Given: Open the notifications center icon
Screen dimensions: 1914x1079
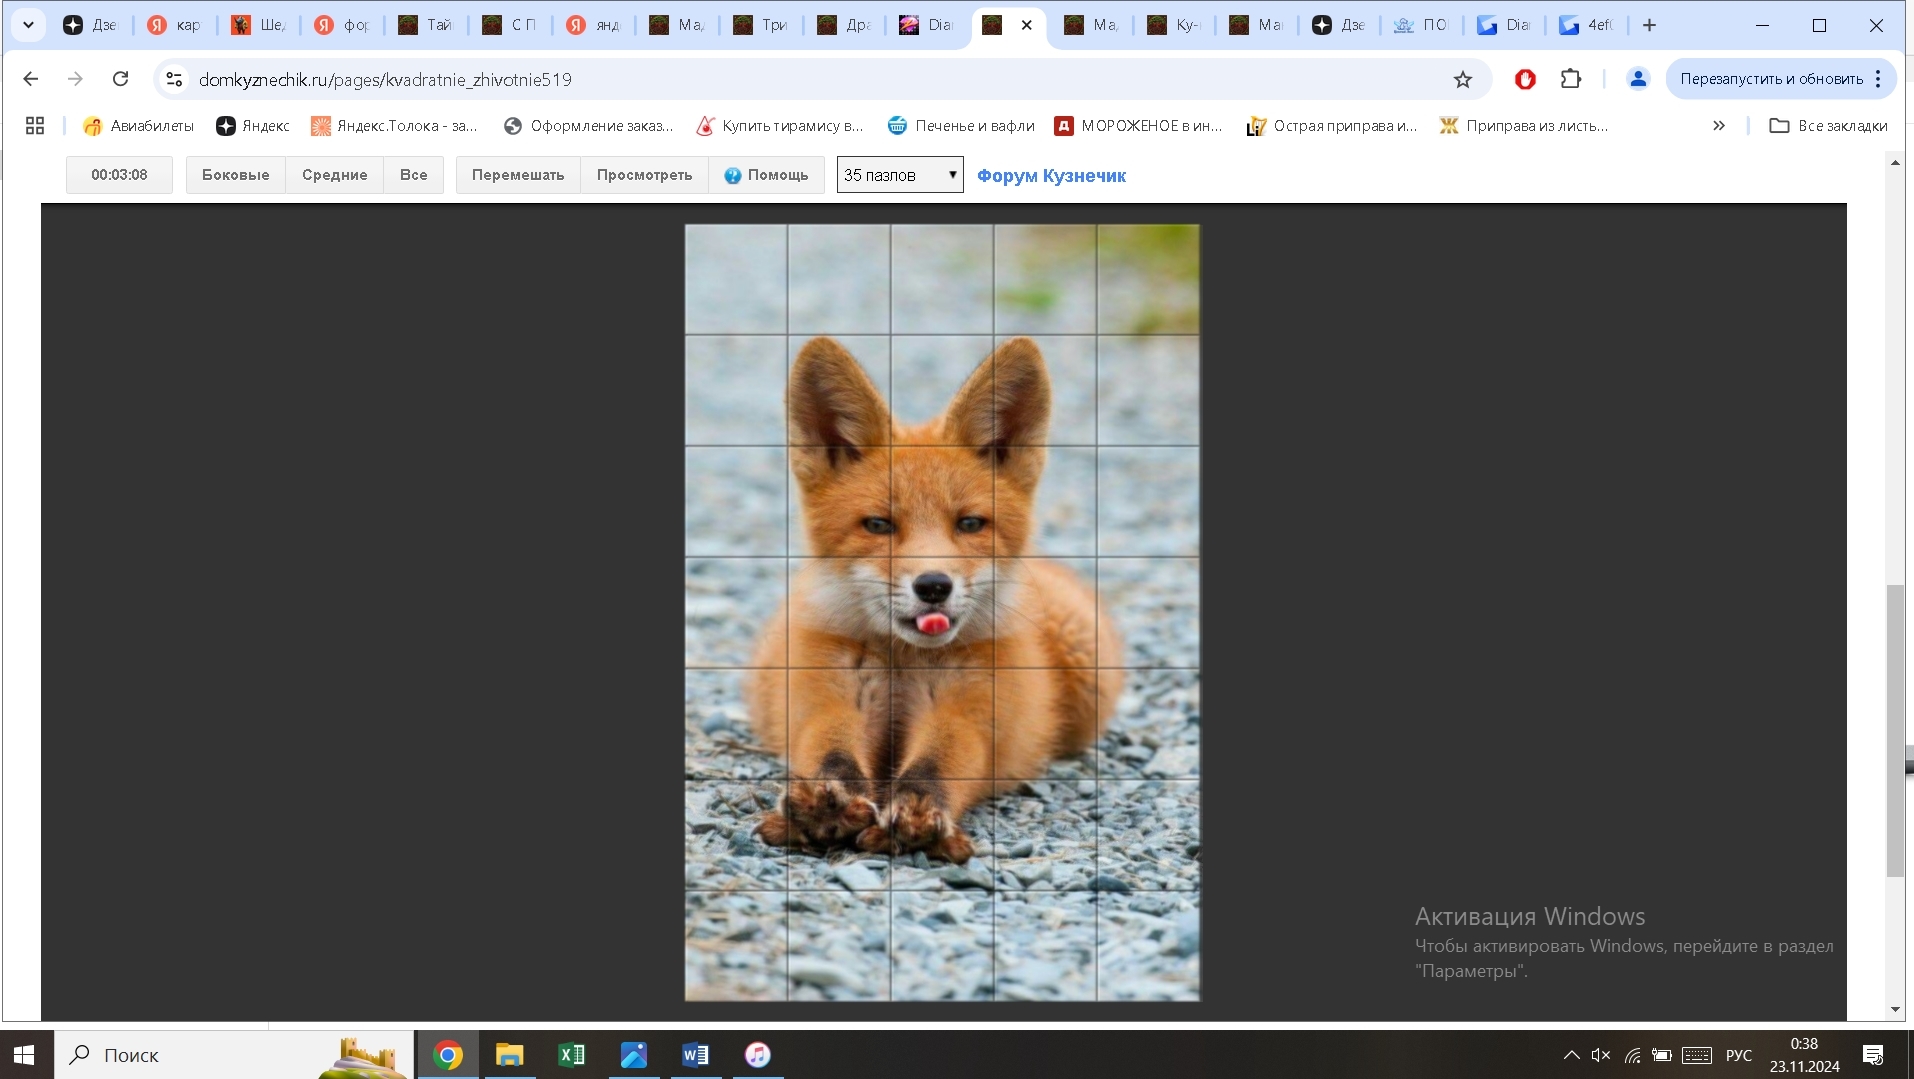Looking at the screenshot, I should click(1873, 1055).
